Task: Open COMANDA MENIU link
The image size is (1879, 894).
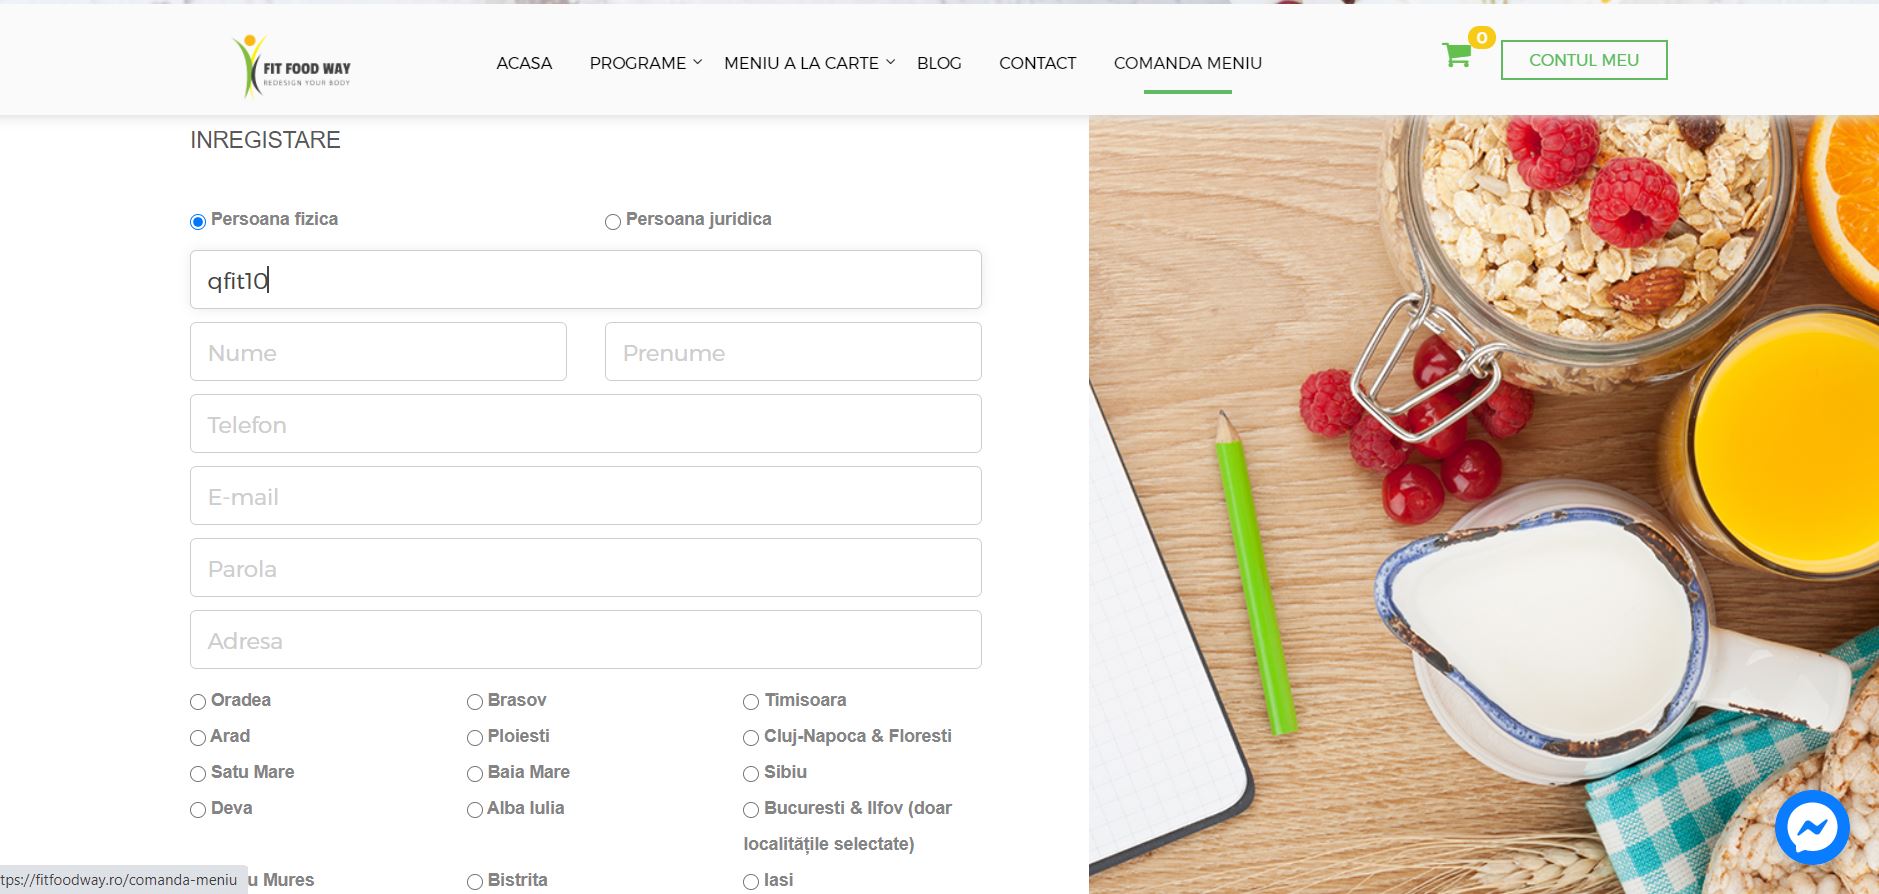Action: (1188, 63)
